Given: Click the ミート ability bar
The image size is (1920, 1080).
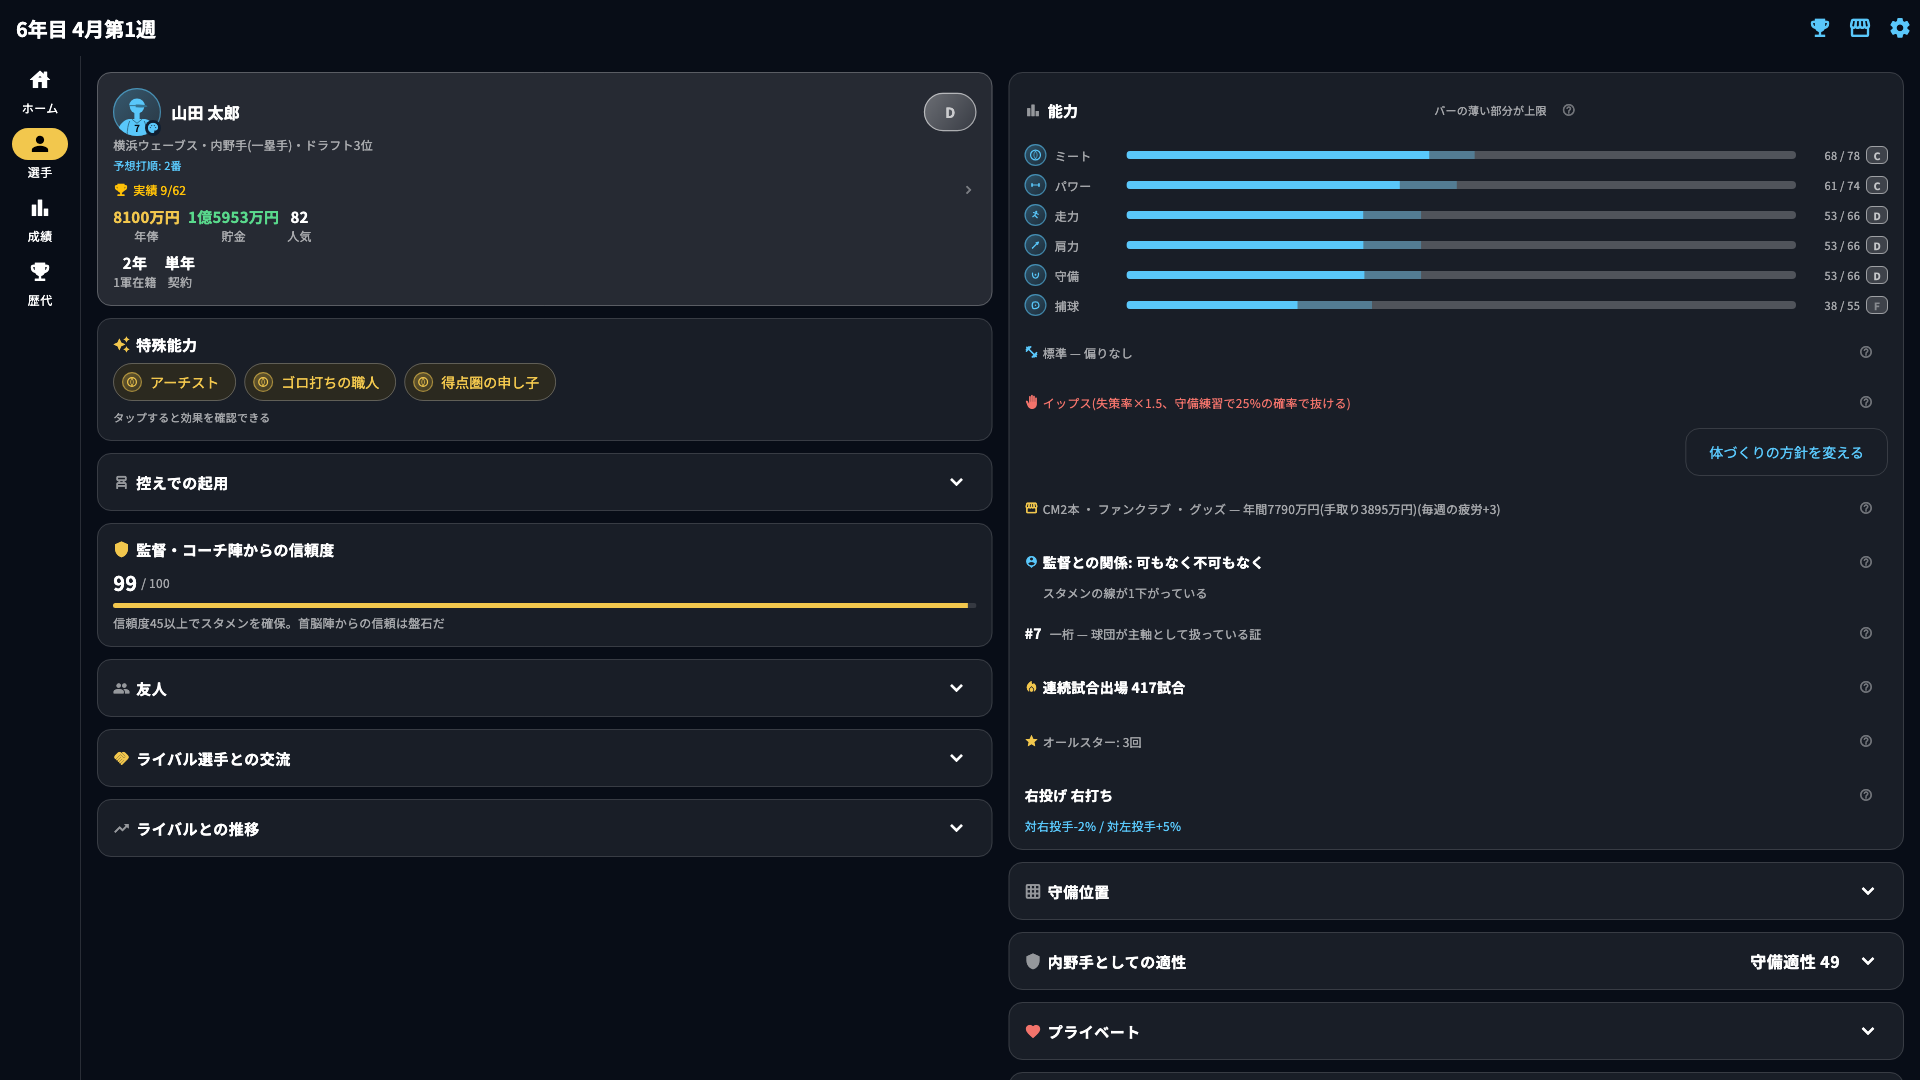Looking at the screenshot, I should click(1461, 155).
